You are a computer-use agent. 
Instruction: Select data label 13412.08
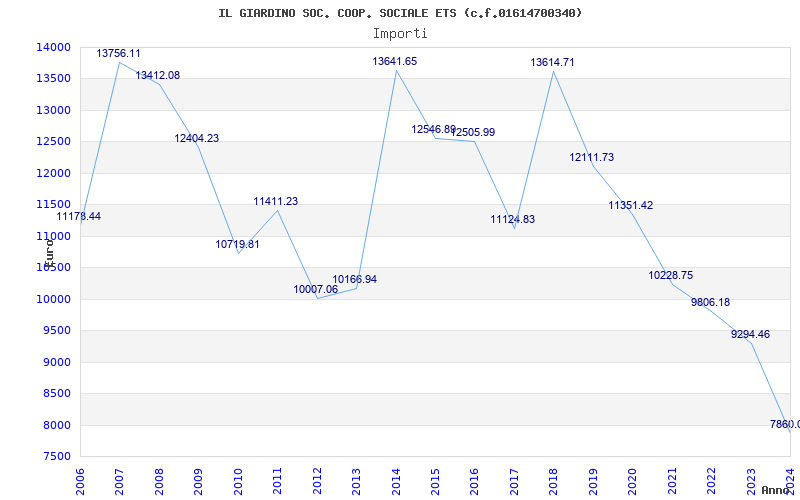158,76
